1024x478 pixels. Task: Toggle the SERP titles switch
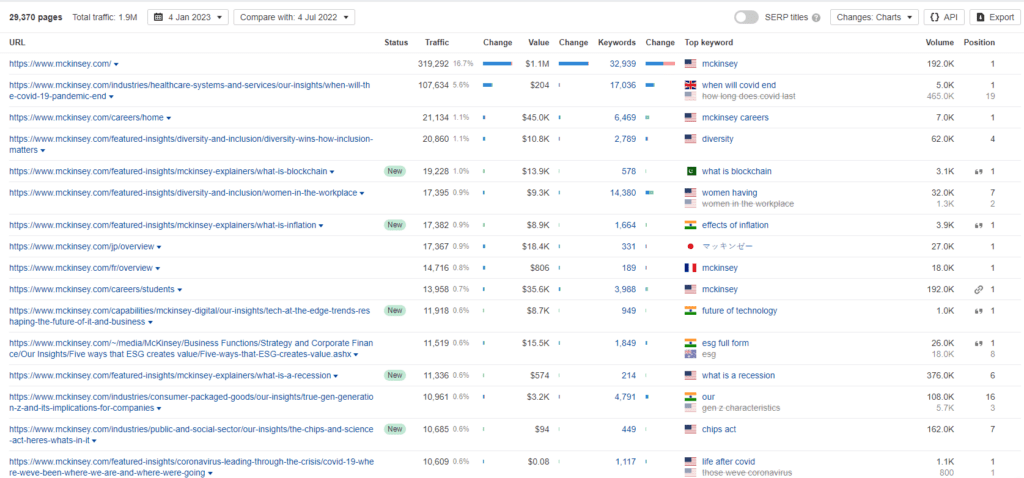point(746,18)
